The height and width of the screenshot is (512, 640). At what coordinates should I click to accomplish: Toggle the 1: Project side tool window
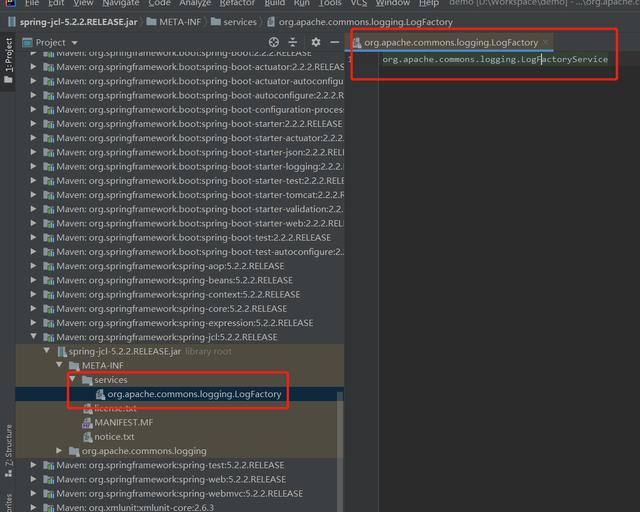pyautogui.click(x=8, y=60)
